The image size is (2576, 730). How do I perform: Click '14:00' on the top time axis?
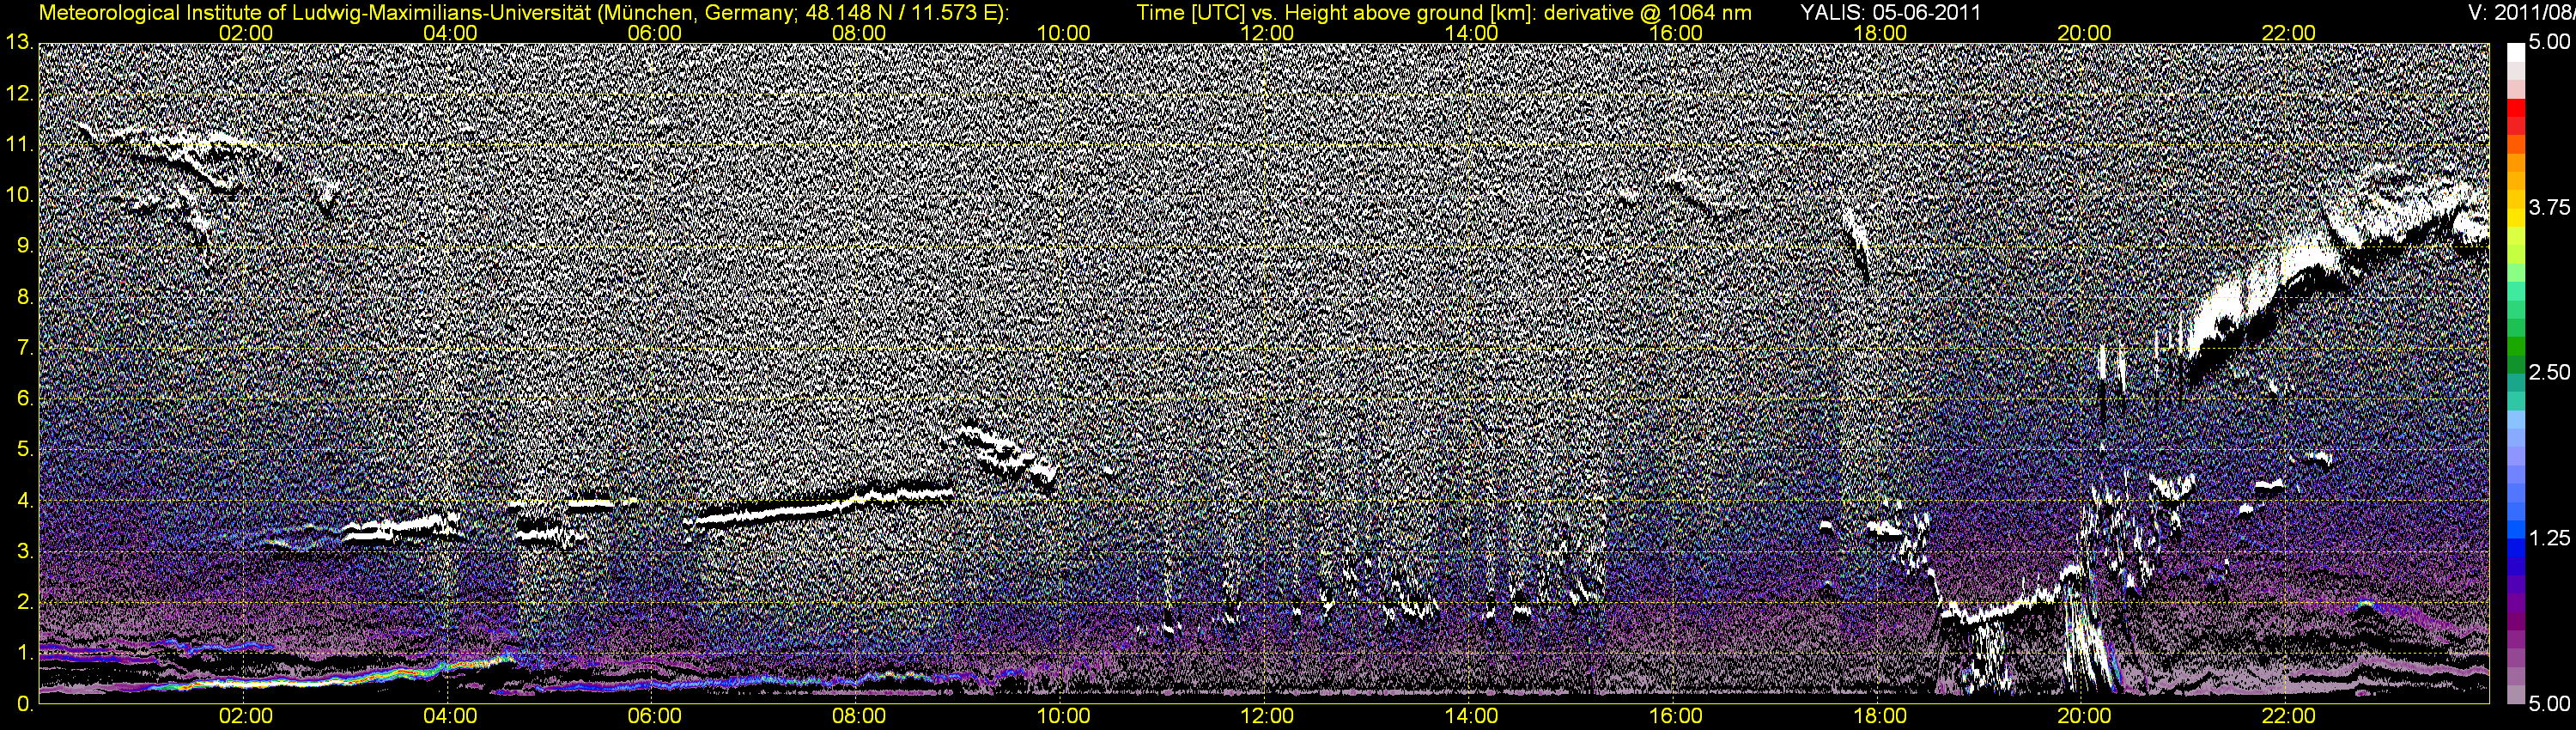(1472, 33)
